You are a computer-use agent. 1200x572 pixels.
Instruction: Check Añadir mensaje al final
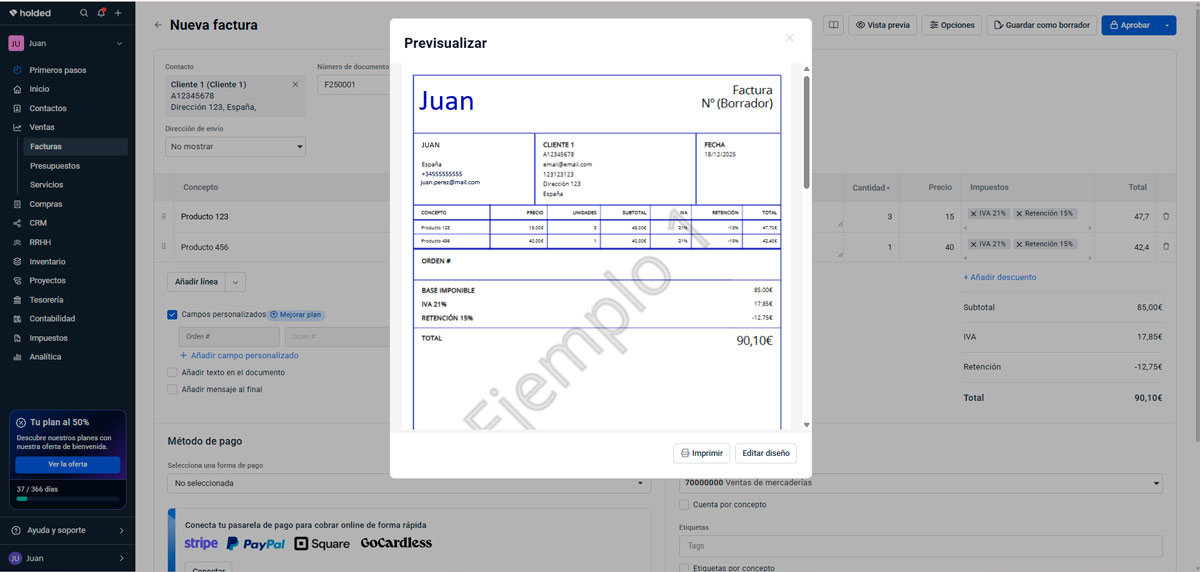172,389
